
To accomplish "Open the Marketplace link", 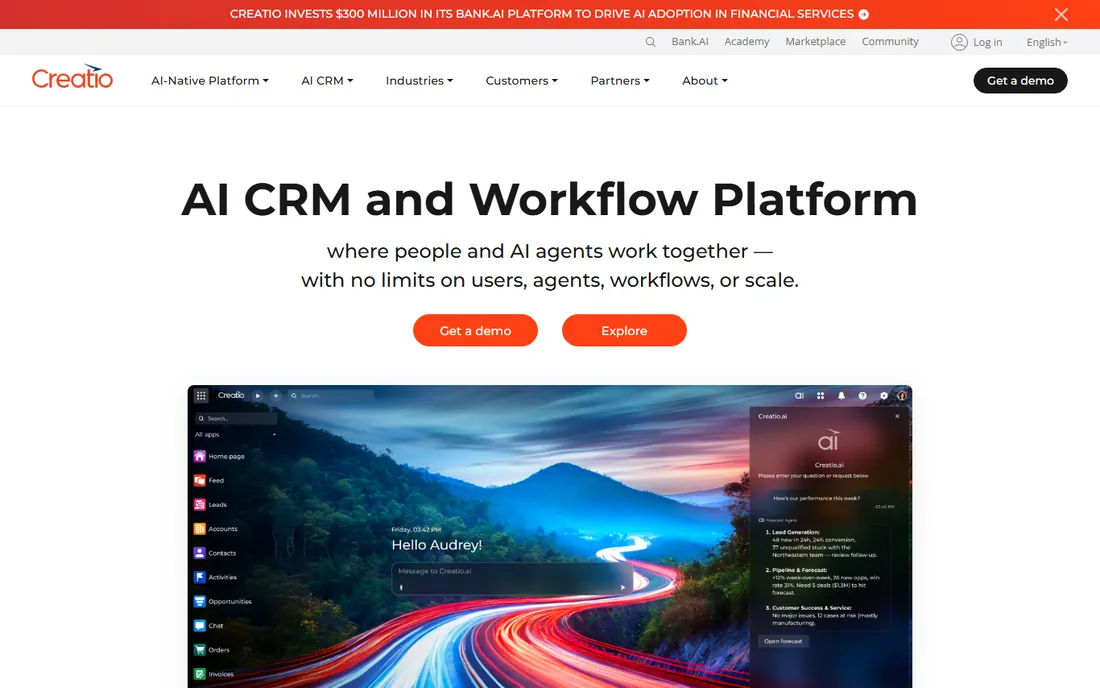I will (815, 41).
